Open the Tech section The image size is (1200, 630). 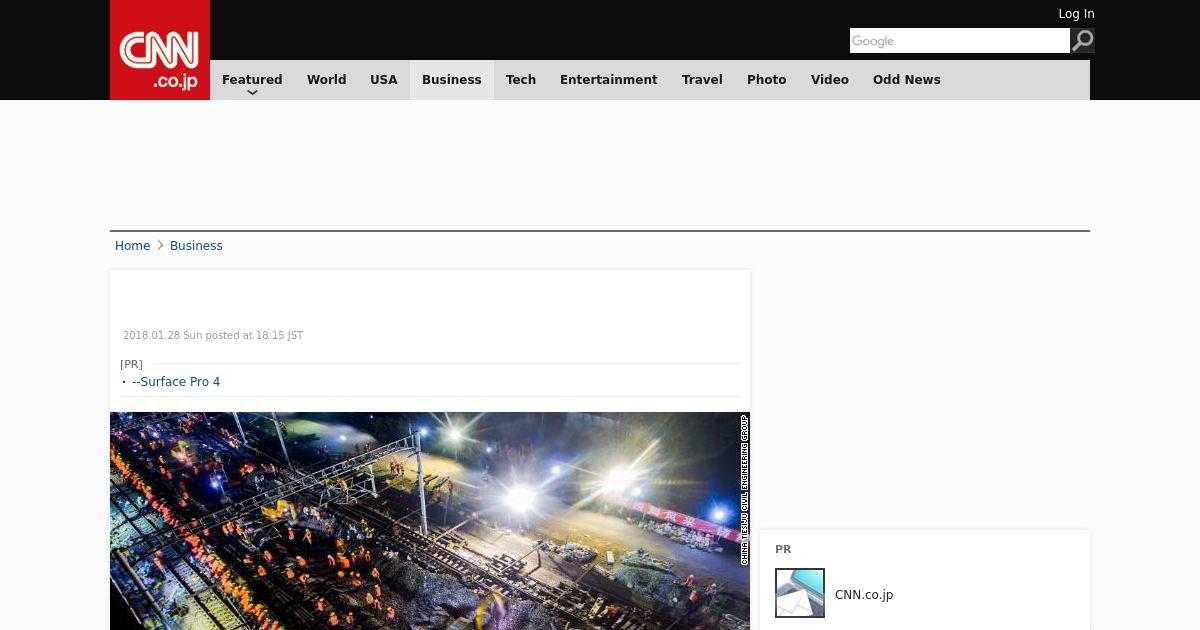pos(521,80)
